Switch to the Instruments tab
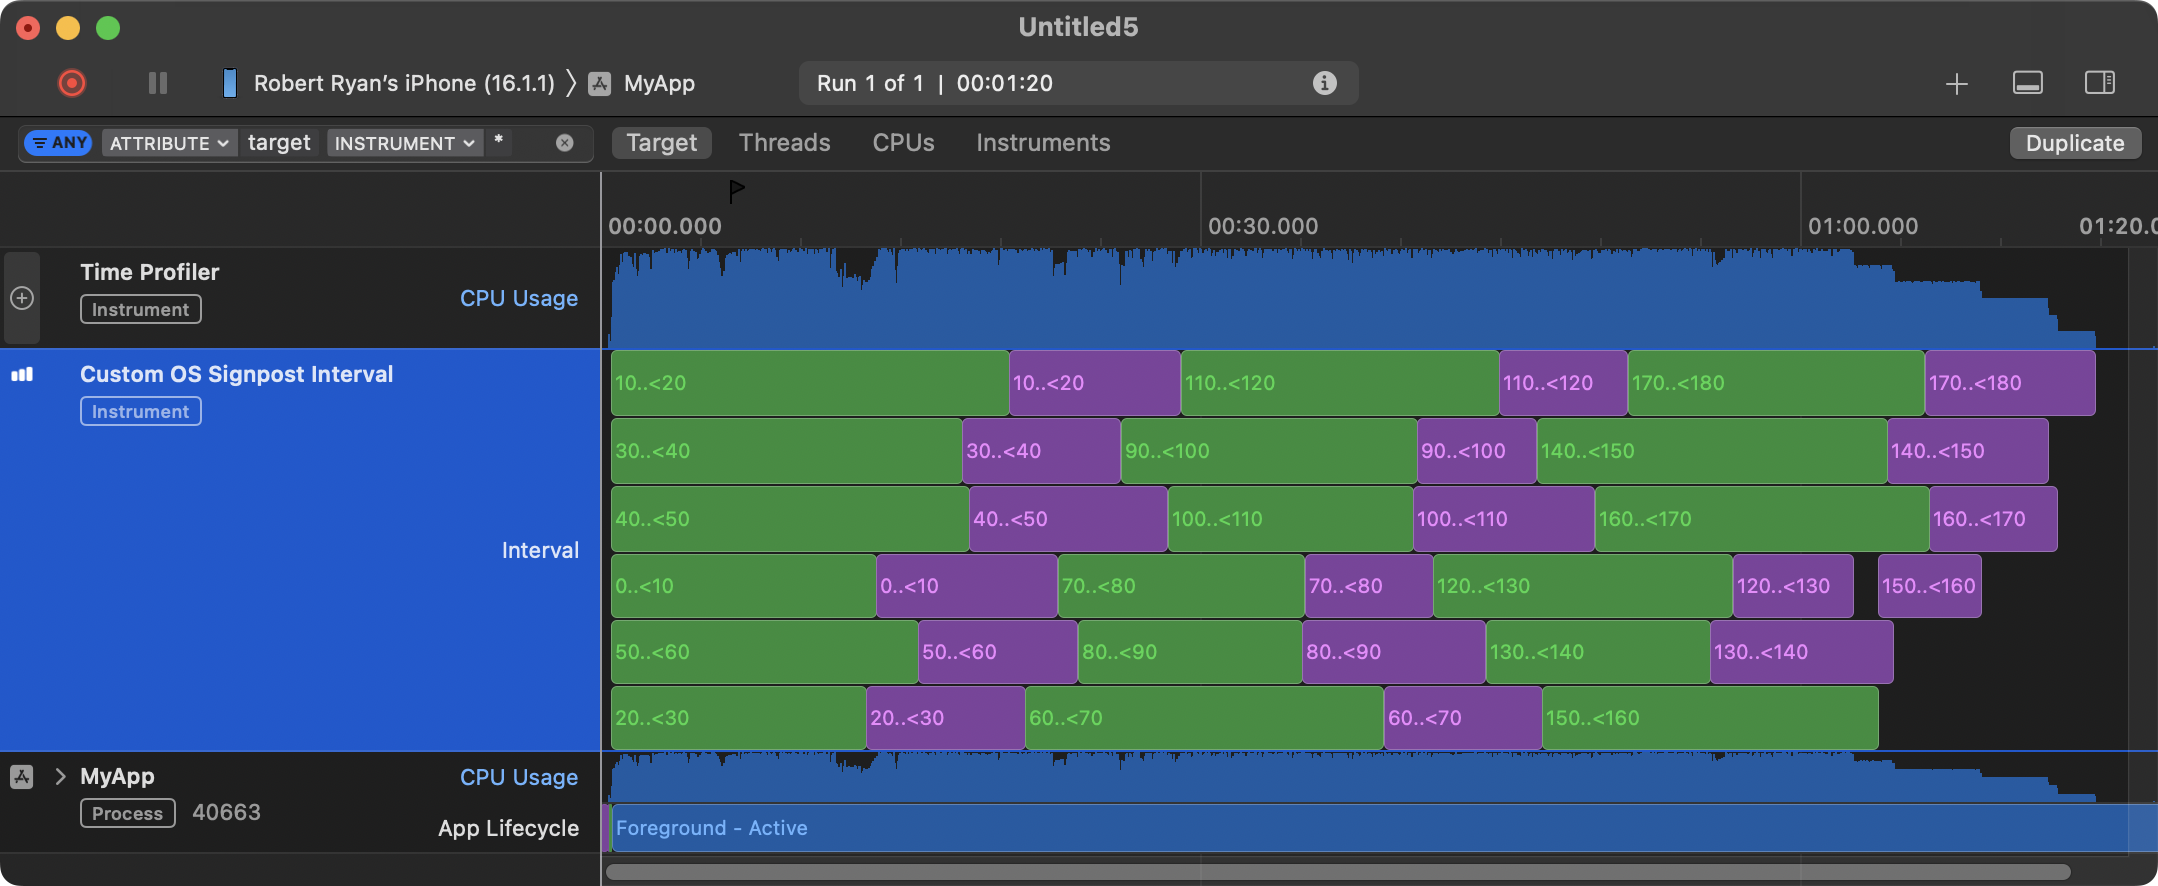 (1043, 143)
